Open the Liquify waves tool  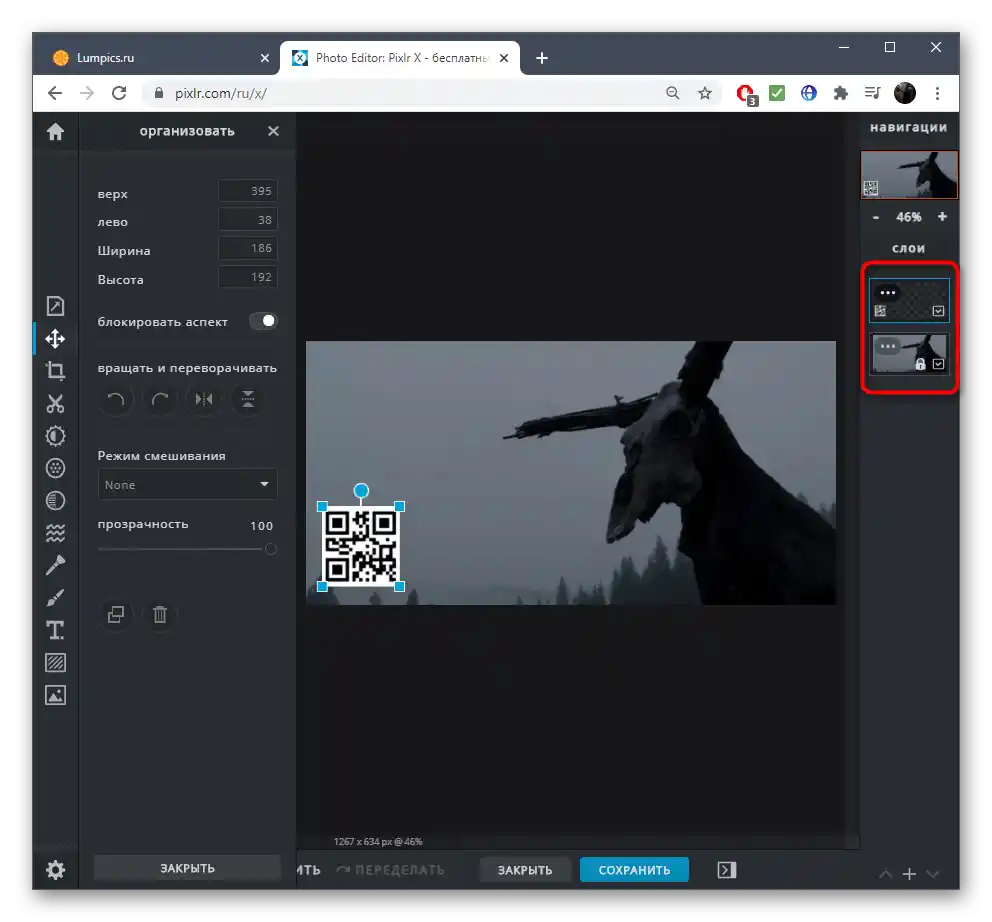tap(55, 533)
